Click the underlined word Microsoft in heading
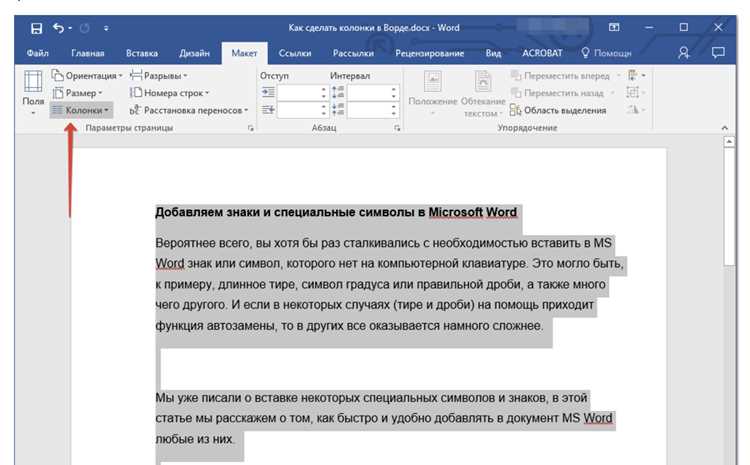Screen dimensions: 750x465 tap(455, 212)
